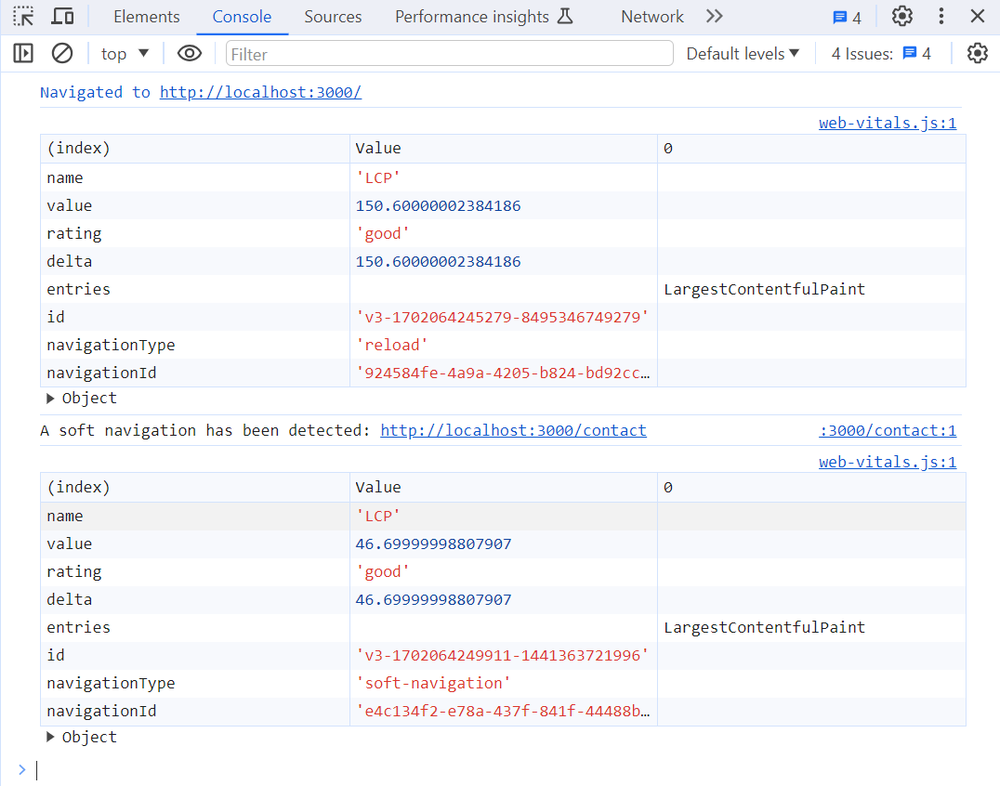Show more tabs with the double chevron
The height and width of the screenshot is (786, 1000).
[714, 17]
